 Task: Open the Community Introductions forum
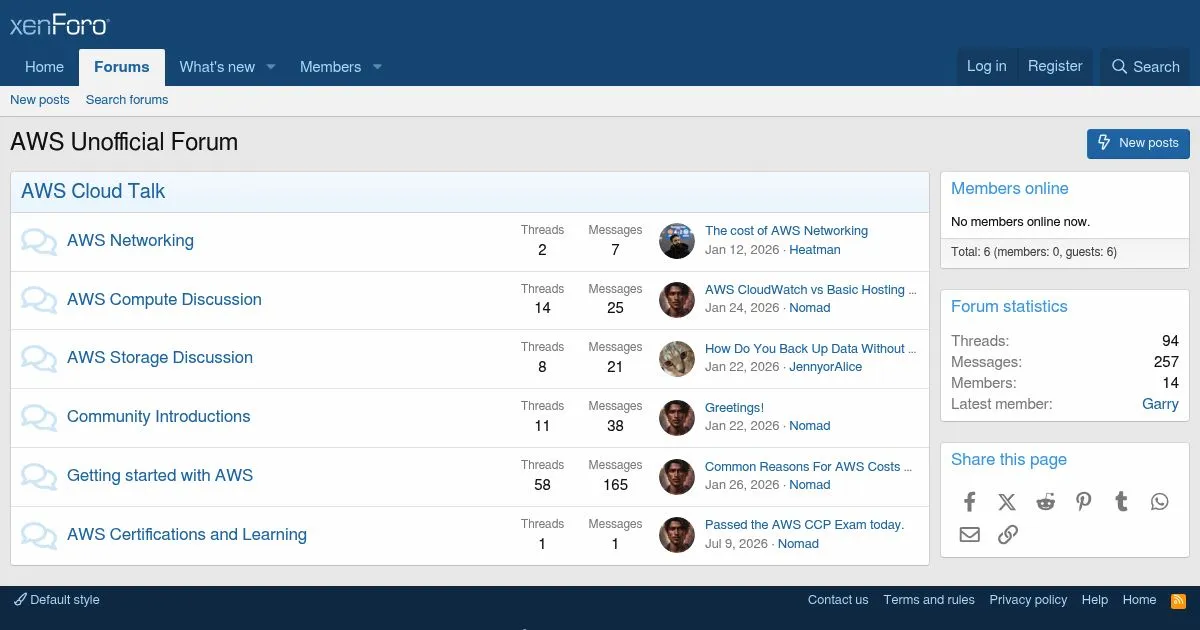coord(159,417)
